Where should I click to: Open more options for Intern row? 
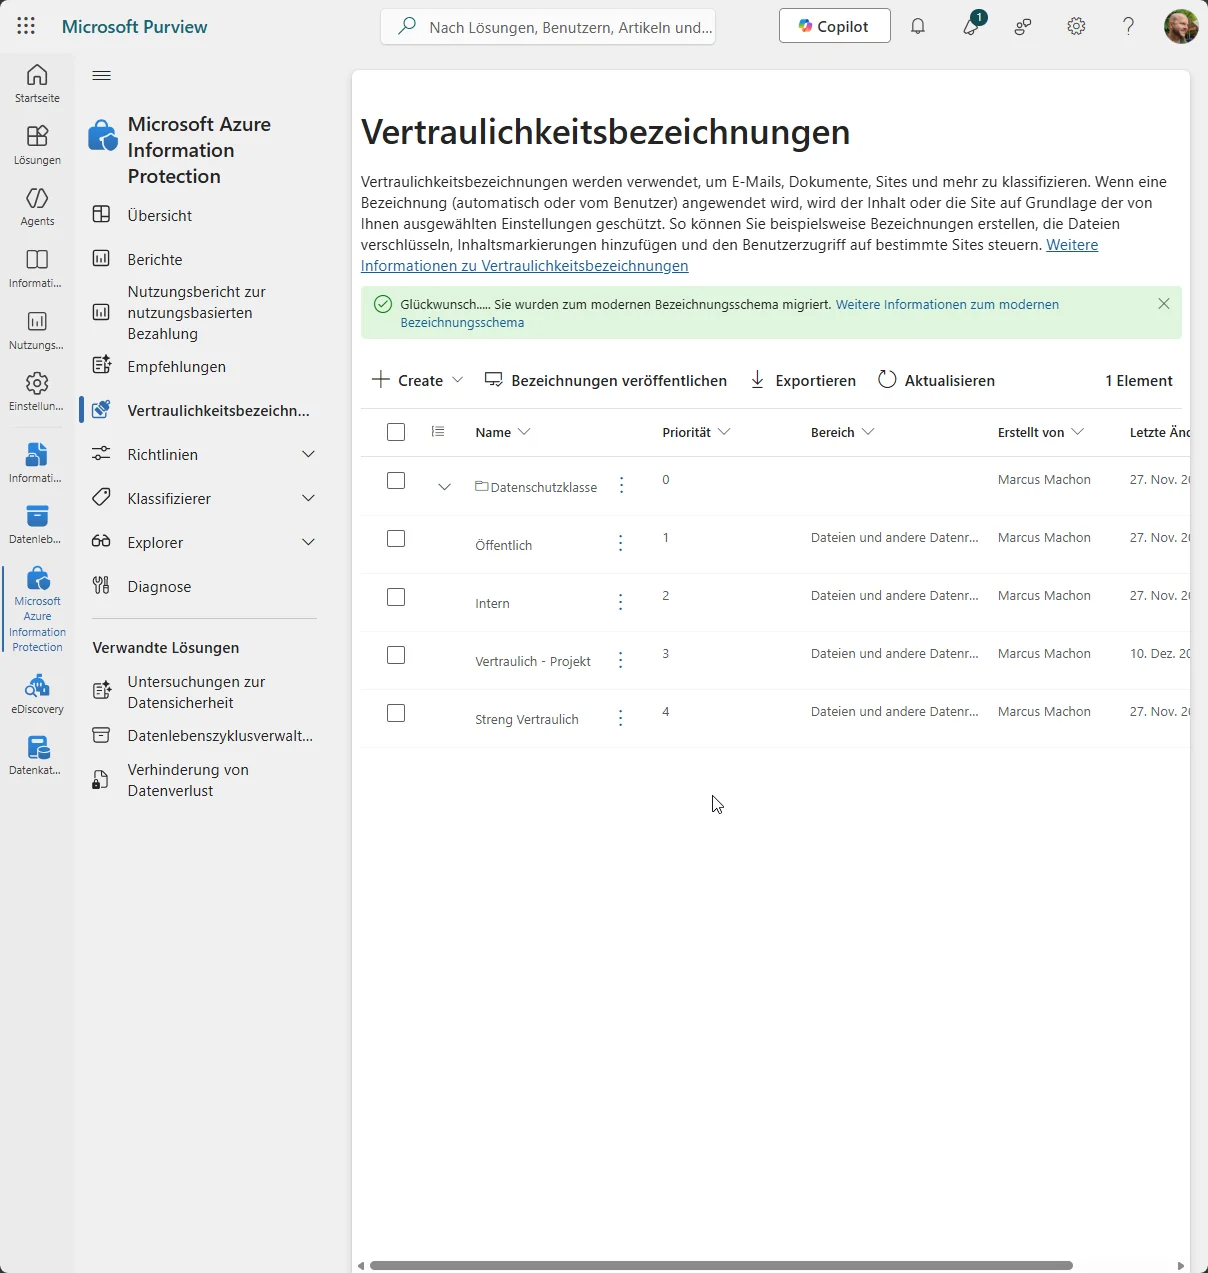pyautogui.click(x=621, y=601)
